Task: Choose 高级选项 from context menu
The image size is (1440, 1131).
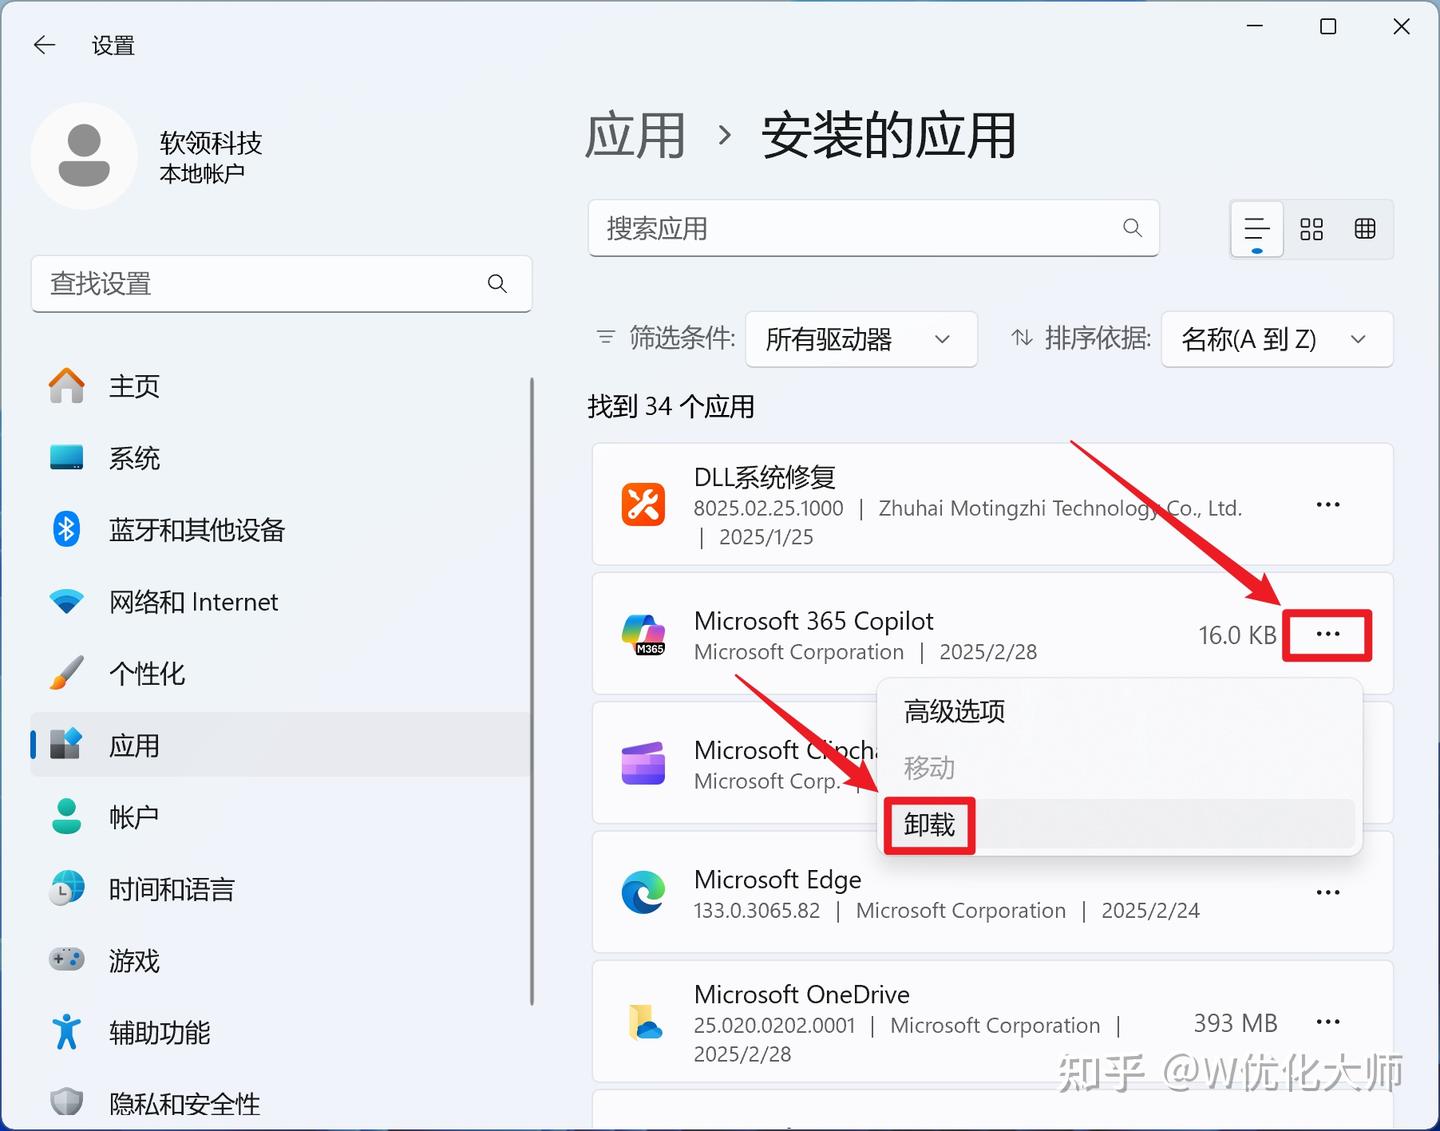Action: point(1120,711)
